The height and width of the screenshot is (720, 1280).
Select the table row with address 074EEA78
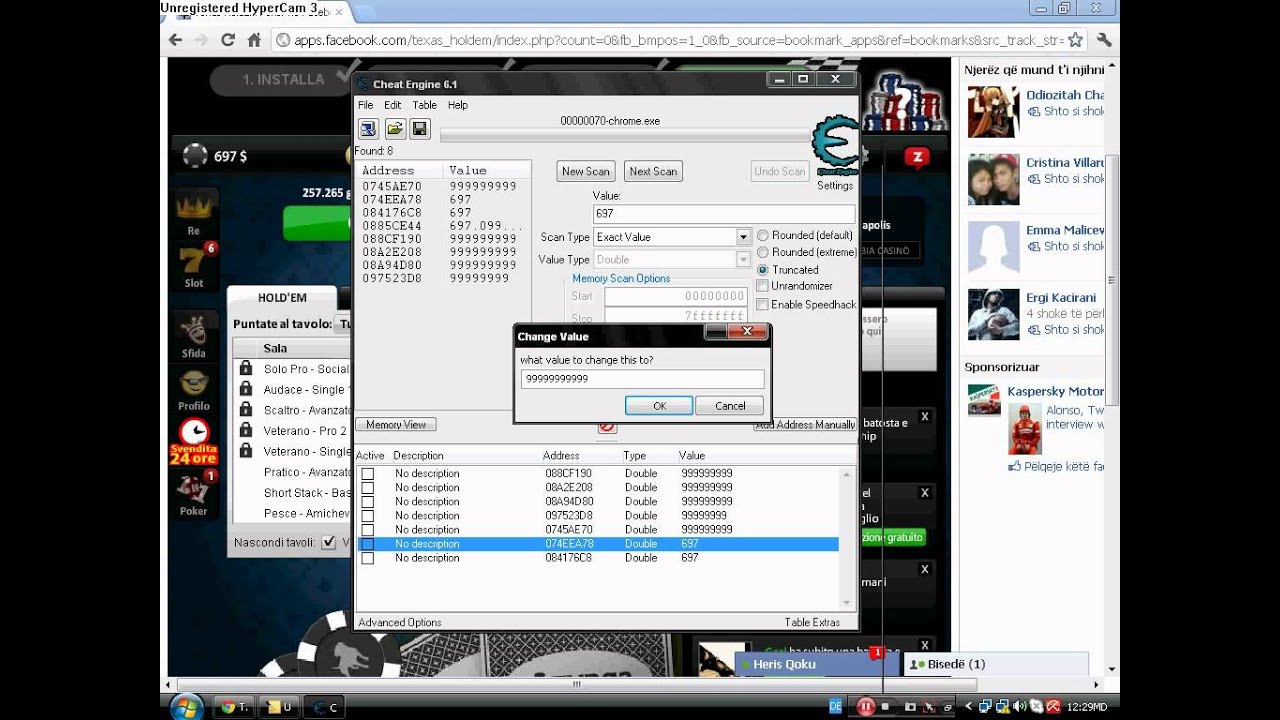(598, 544)
